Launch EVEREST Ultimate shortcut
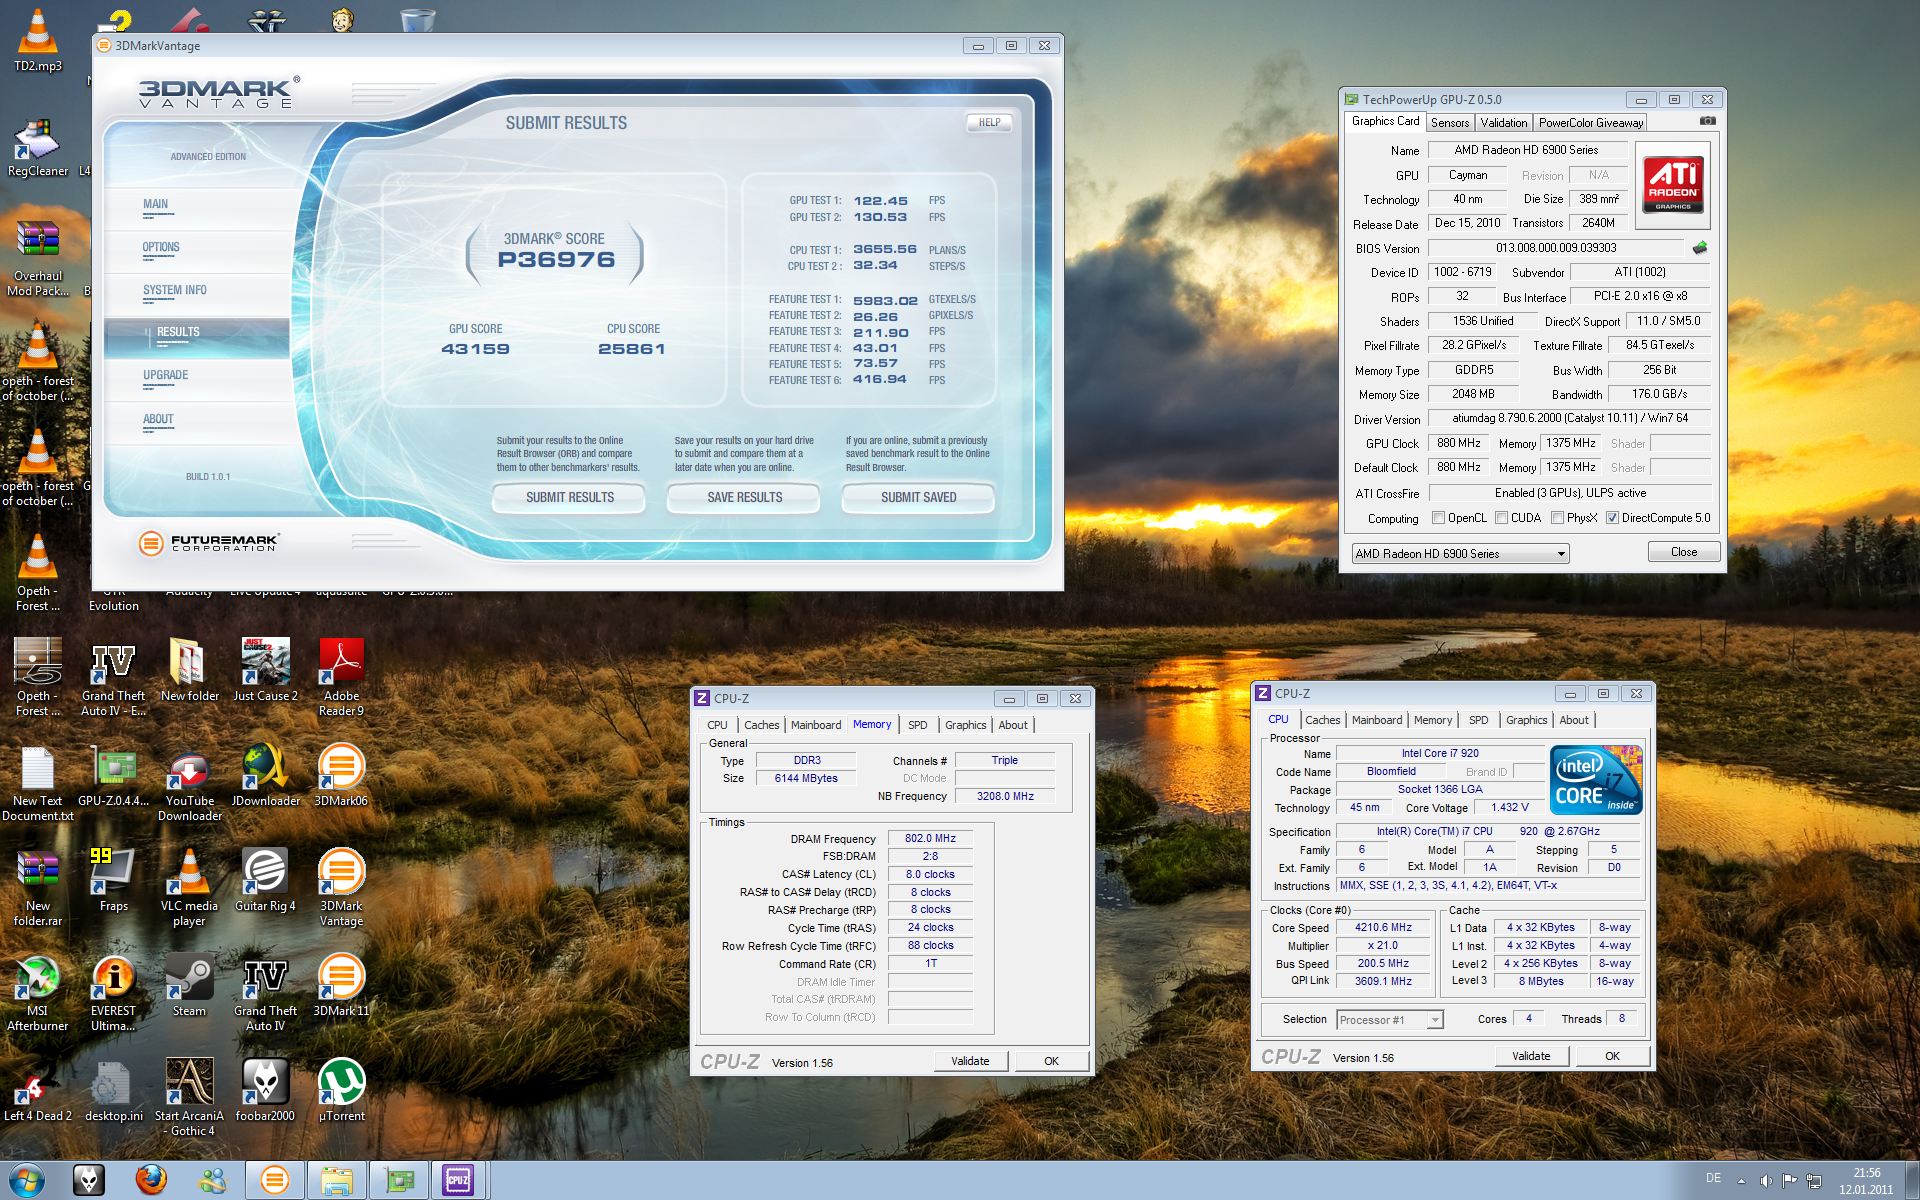1920x1200 pixels. (113, 993)
